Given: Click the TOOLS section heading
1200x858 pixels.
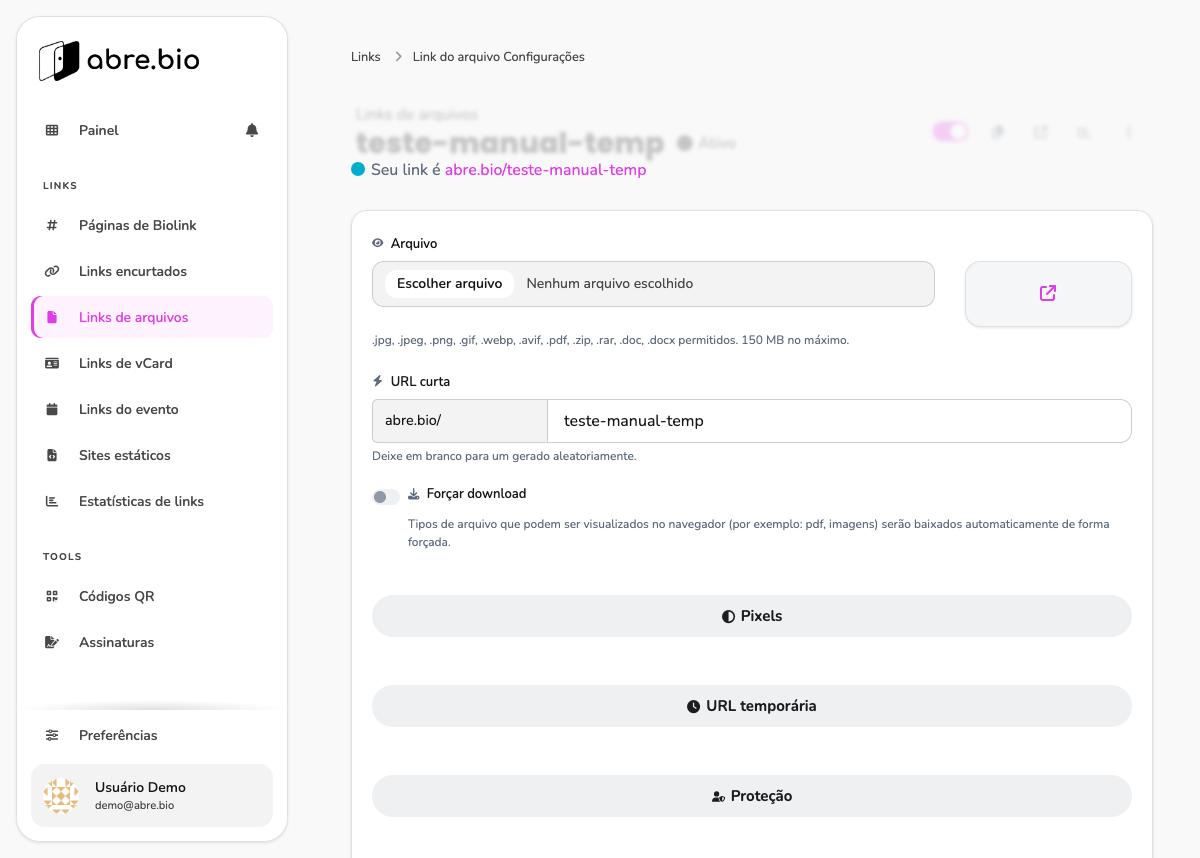Looking at the screenshot, I should click(62, 557).
